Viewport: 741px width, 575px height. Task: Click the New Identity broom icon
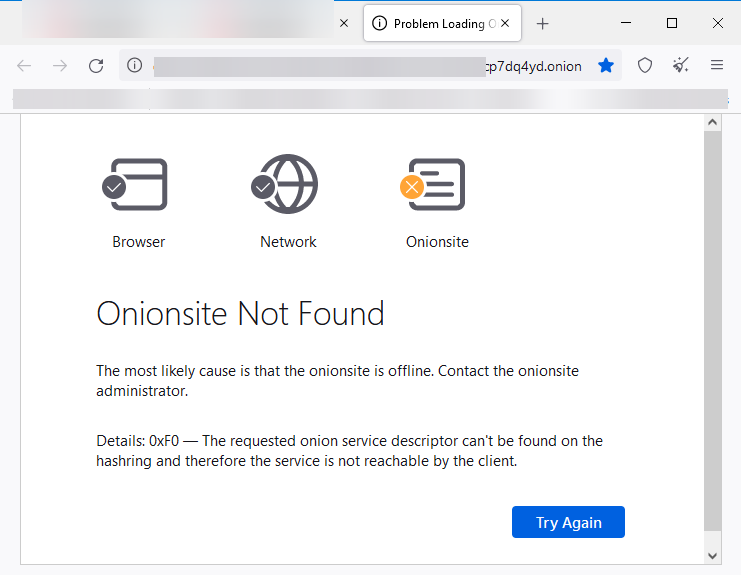coord(681,66)
